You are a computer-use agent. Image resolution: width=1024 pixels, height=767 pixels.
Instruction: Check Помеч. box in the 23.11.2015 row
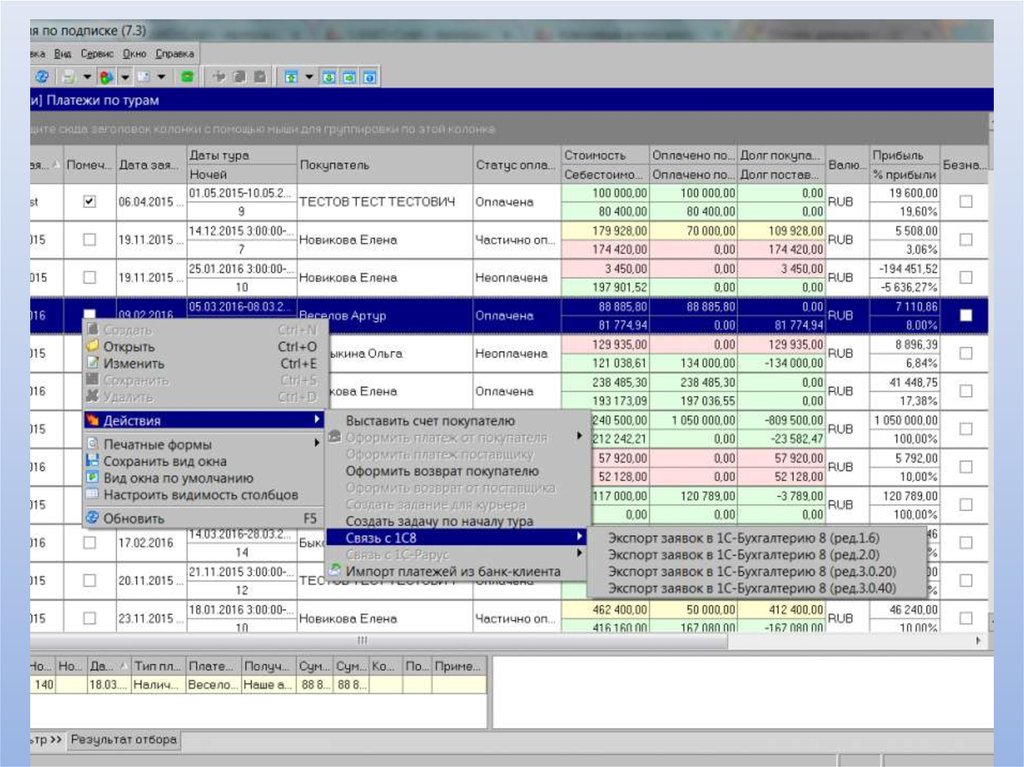[x=89, y=618]
